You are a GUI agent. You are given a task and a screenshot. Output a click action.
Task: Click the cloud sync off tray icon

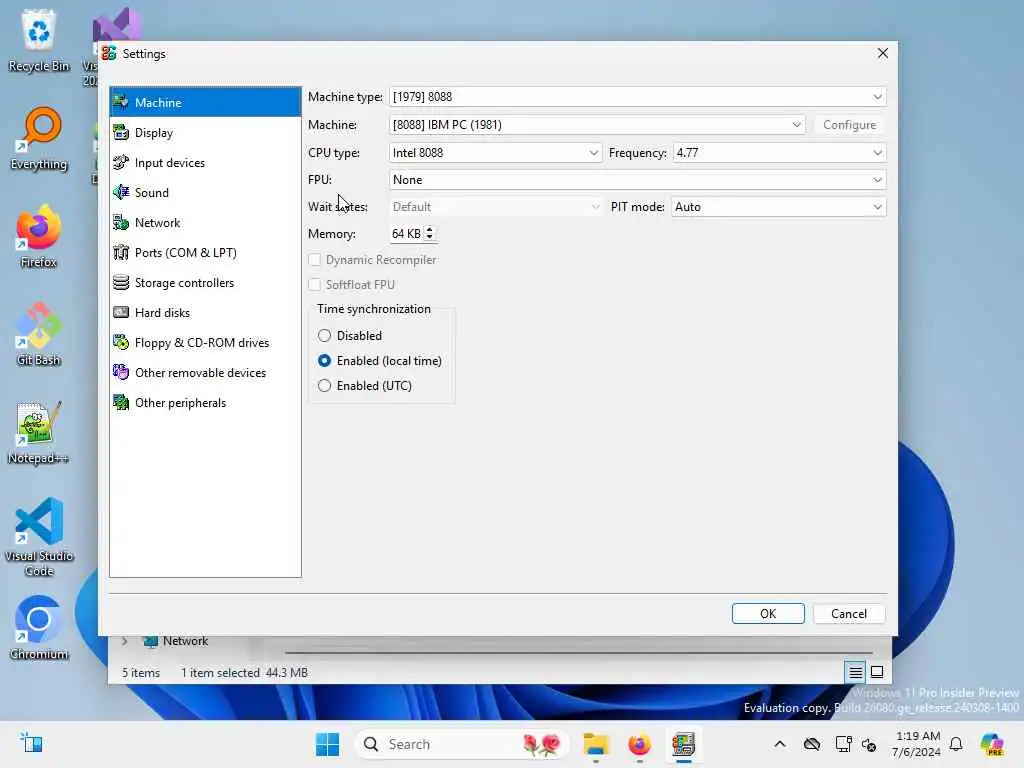click(812, 744)
